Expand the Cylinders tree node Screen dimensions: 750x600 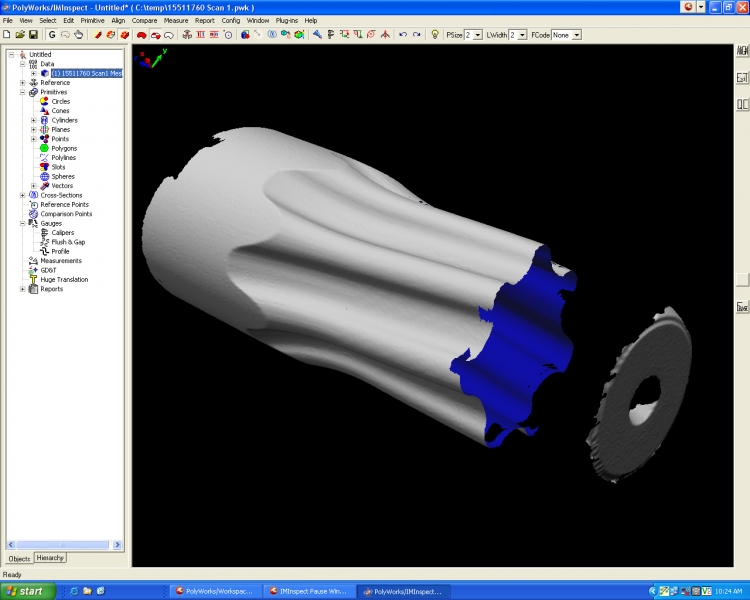(x=33, y=120)
